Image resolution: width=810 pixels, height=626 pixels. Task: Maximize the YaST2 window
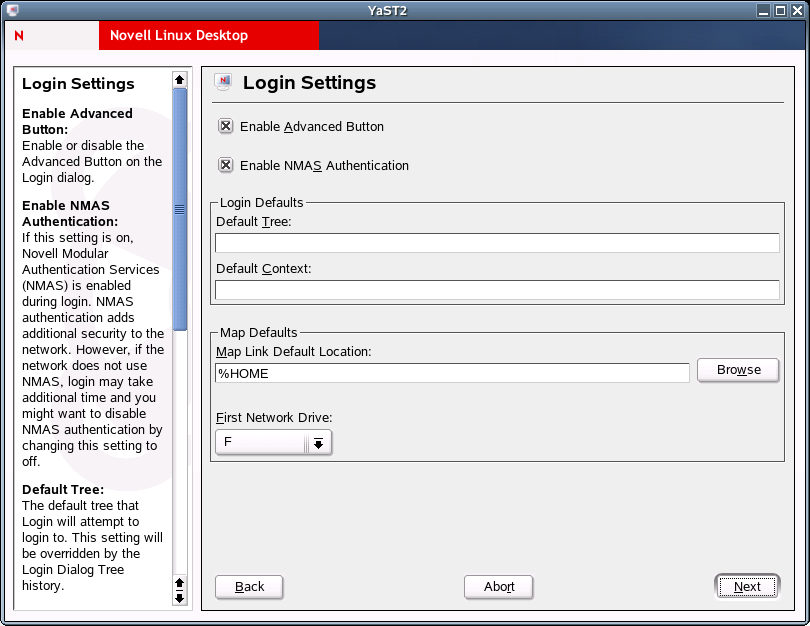pos(781,10)
